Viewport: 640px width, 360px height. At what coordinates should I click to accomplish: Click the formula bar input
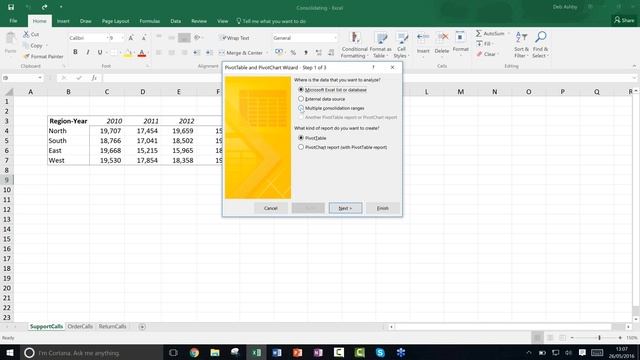click(367, 78)
